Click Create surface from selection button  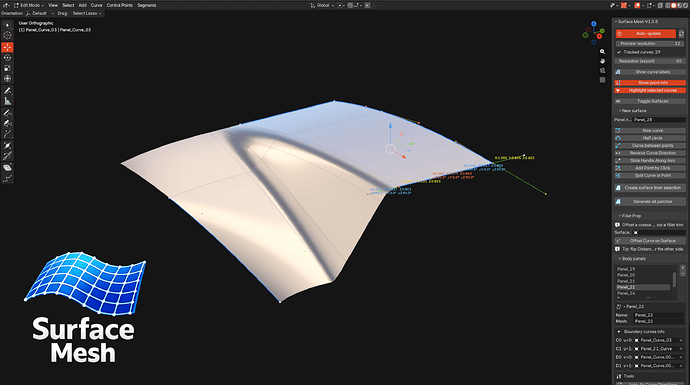650,188
